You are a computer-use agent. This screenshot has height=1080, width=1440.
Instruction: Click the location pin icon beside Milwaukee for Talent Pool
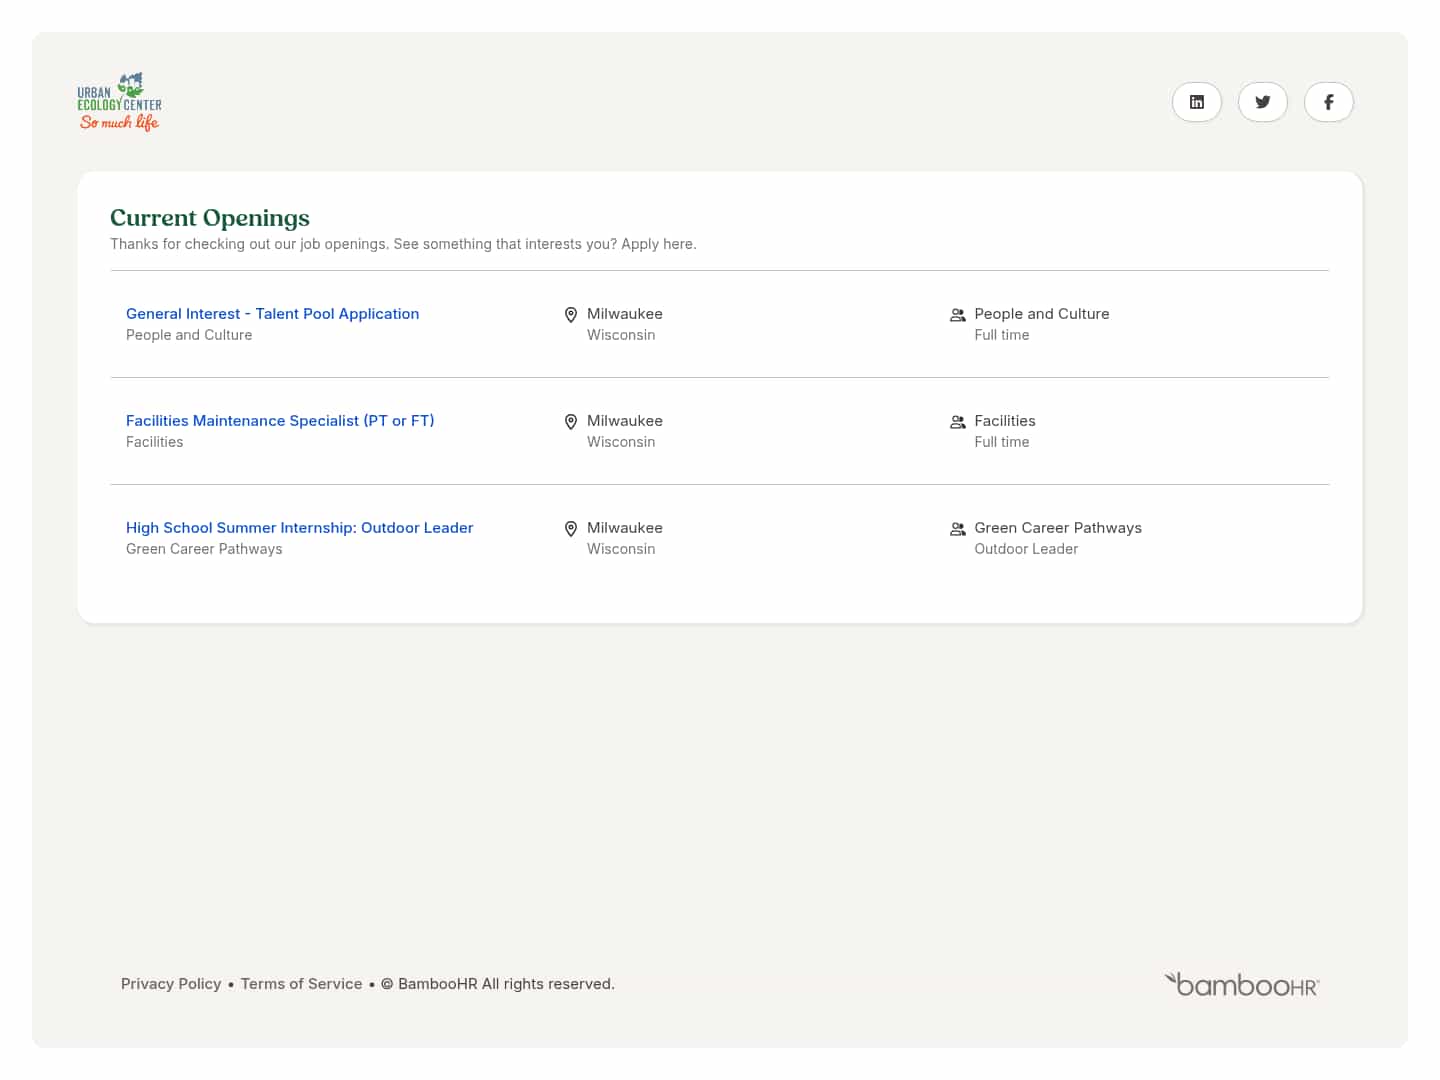pyautogui.click(x=571, y=315)
